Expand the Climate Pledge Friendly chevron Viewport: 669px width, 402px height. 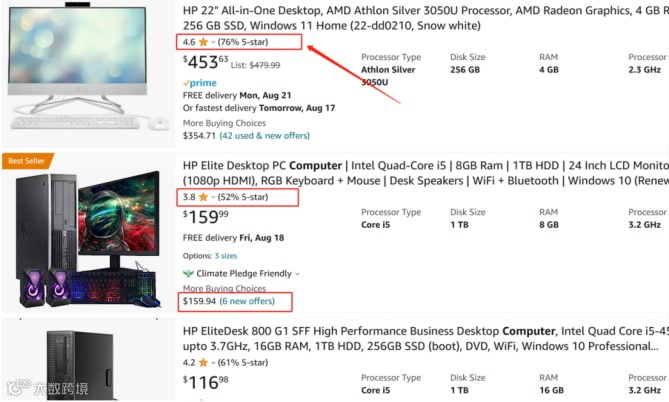point(297,274)
